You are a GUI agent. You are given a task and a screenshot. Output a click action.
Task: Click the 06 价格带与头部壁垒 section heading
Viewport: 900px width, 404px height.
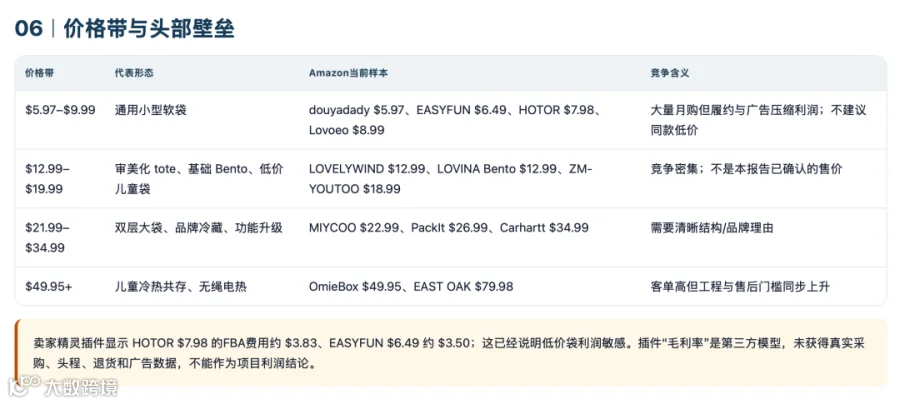pos(125,28)
